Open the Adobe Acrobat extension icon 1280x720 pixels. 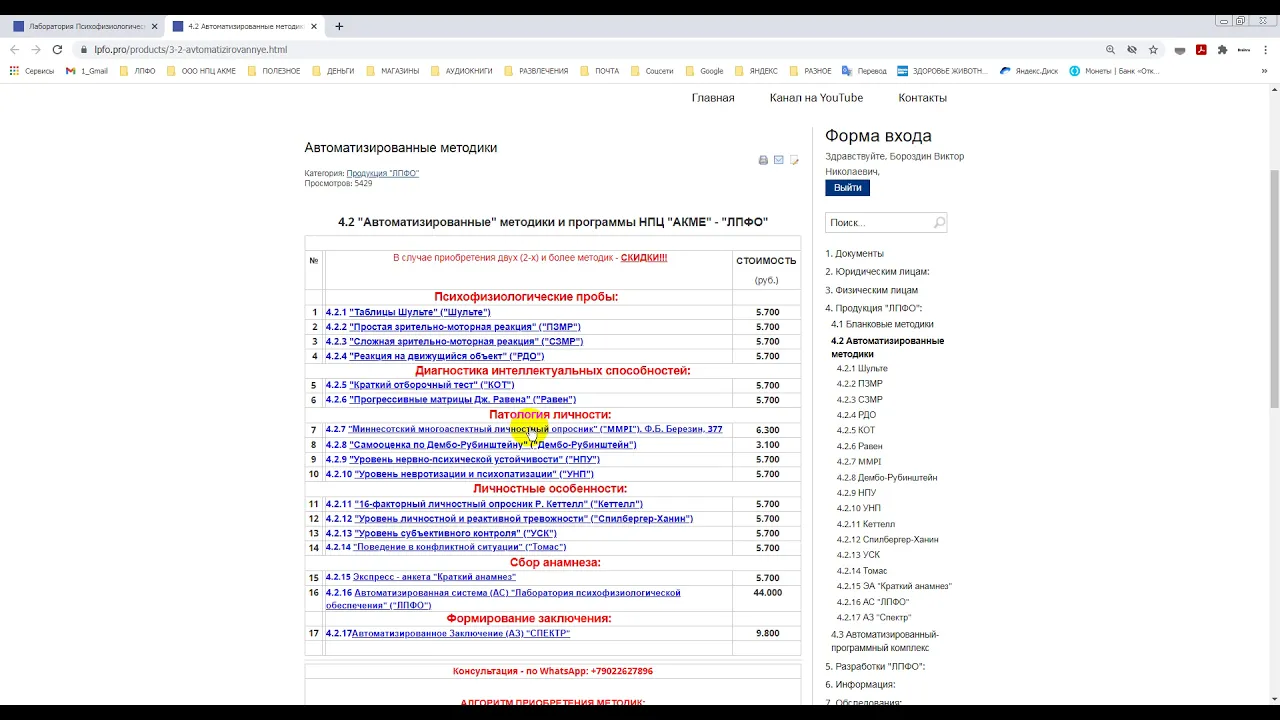[1201, 49]
